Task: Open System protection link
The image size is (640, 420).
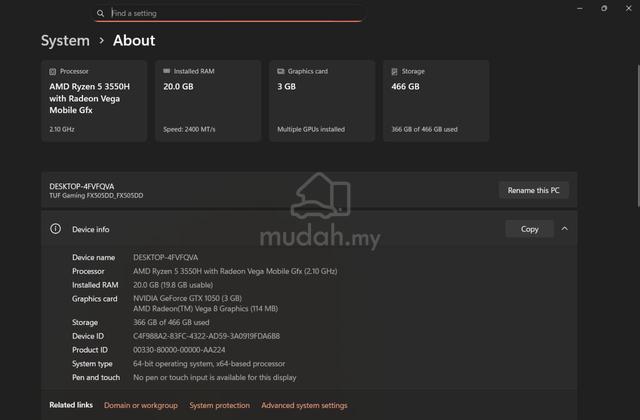Action: pos(220,405)
